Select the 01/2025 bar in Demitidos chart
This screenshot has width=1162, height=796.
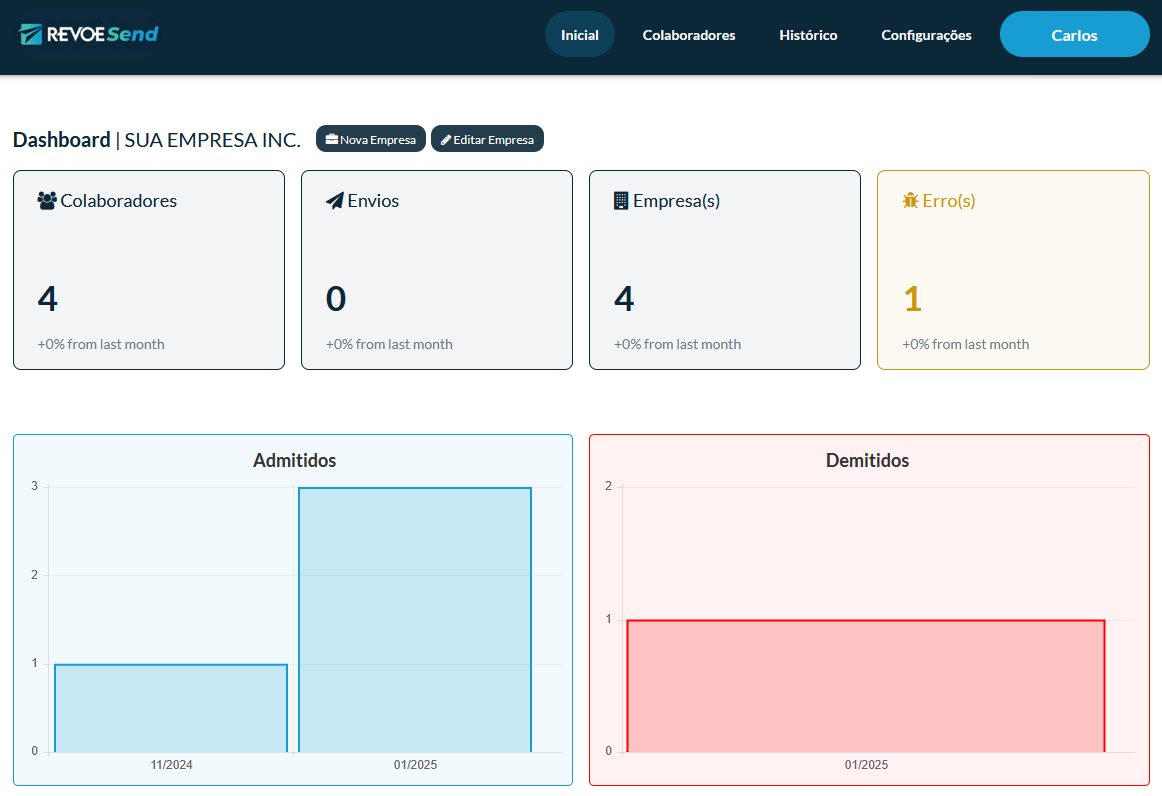tap(866, 686)
